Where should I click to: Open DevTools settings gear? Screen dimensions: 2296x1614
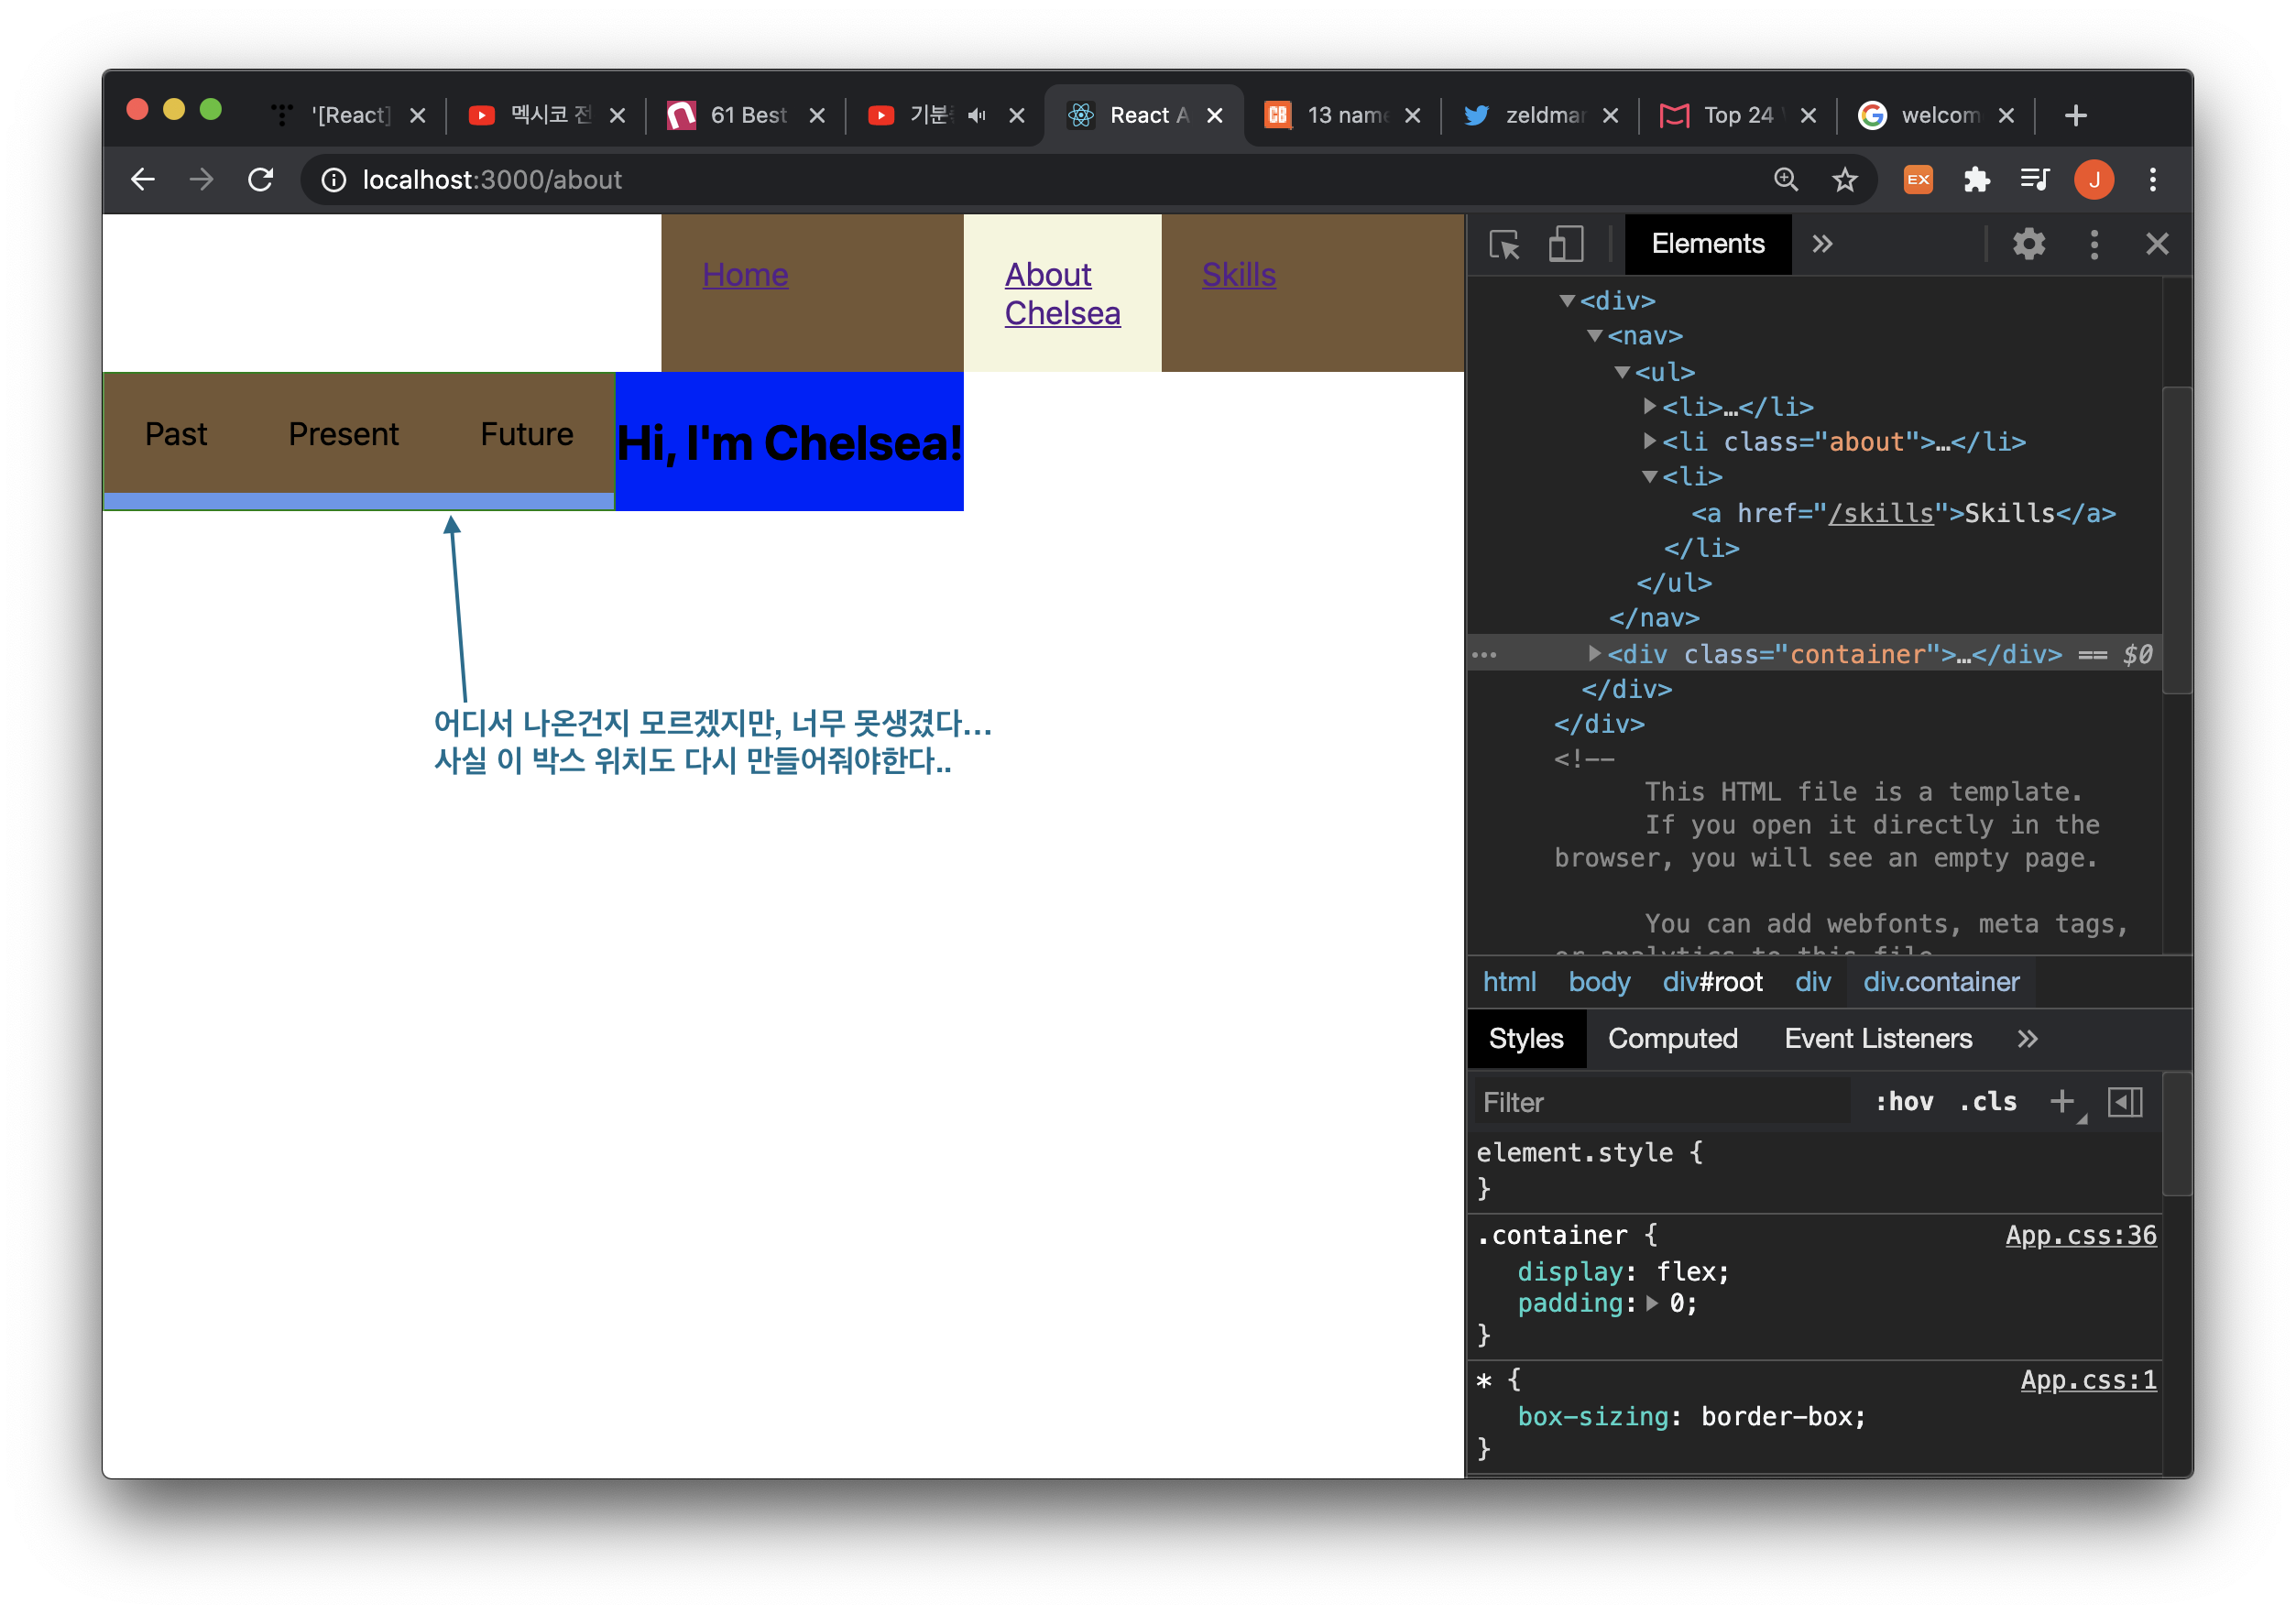pyautogui.click(x=2028, y=244)
